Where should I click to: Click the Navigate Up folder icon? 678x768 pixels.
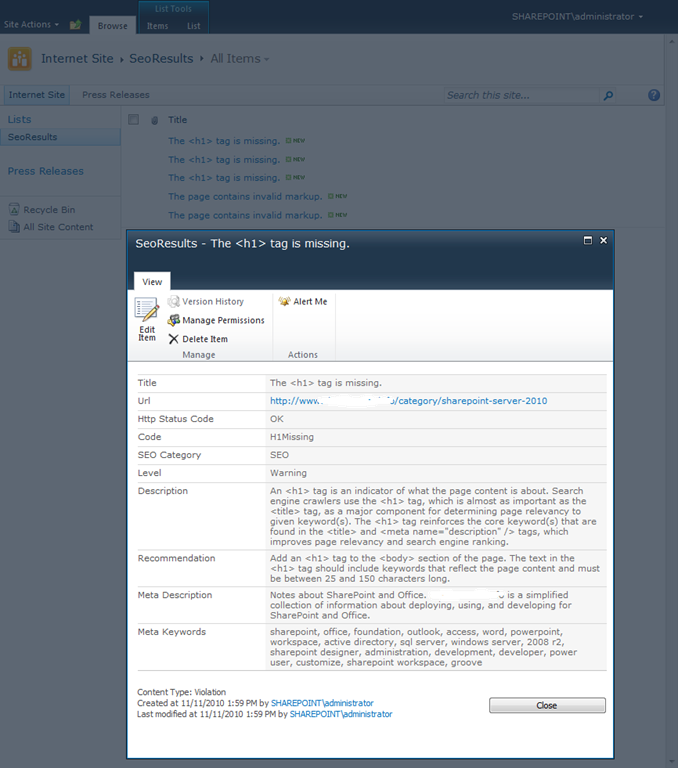[75, 24]
